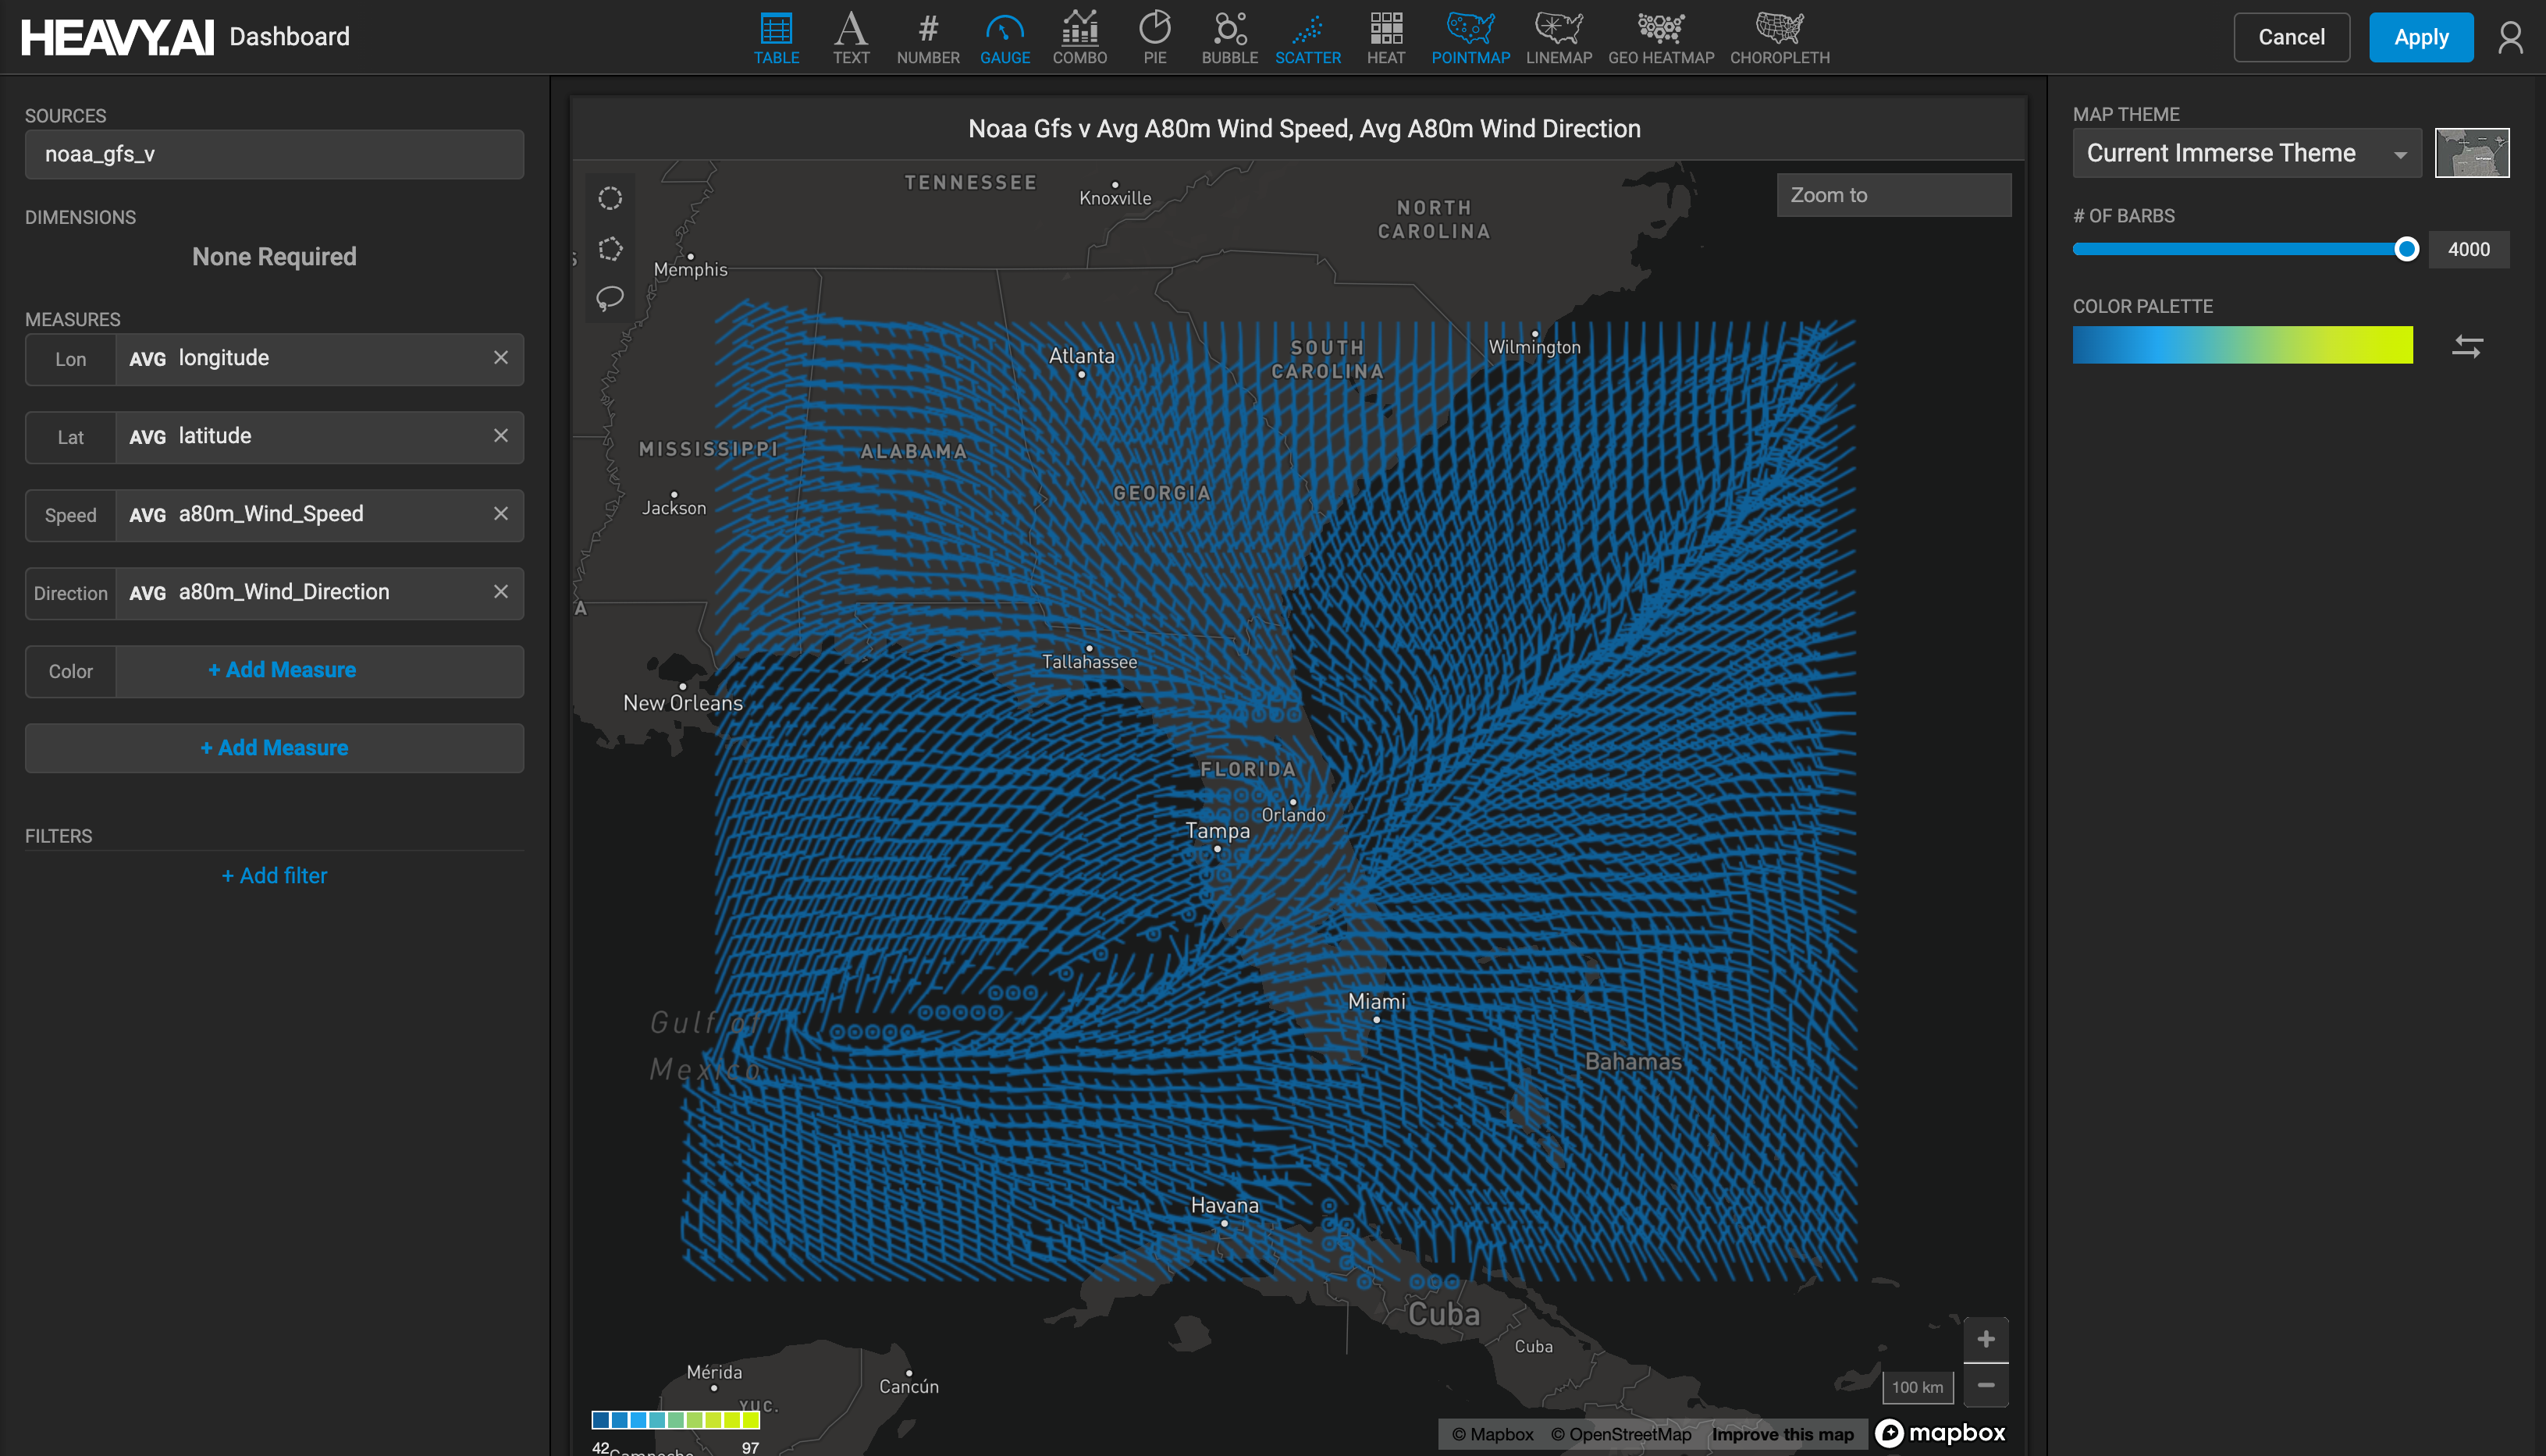This screenshot has height=1456, width=2546.
Task: Choose the Linemap chart type icon
Action: click(1558, 37)
